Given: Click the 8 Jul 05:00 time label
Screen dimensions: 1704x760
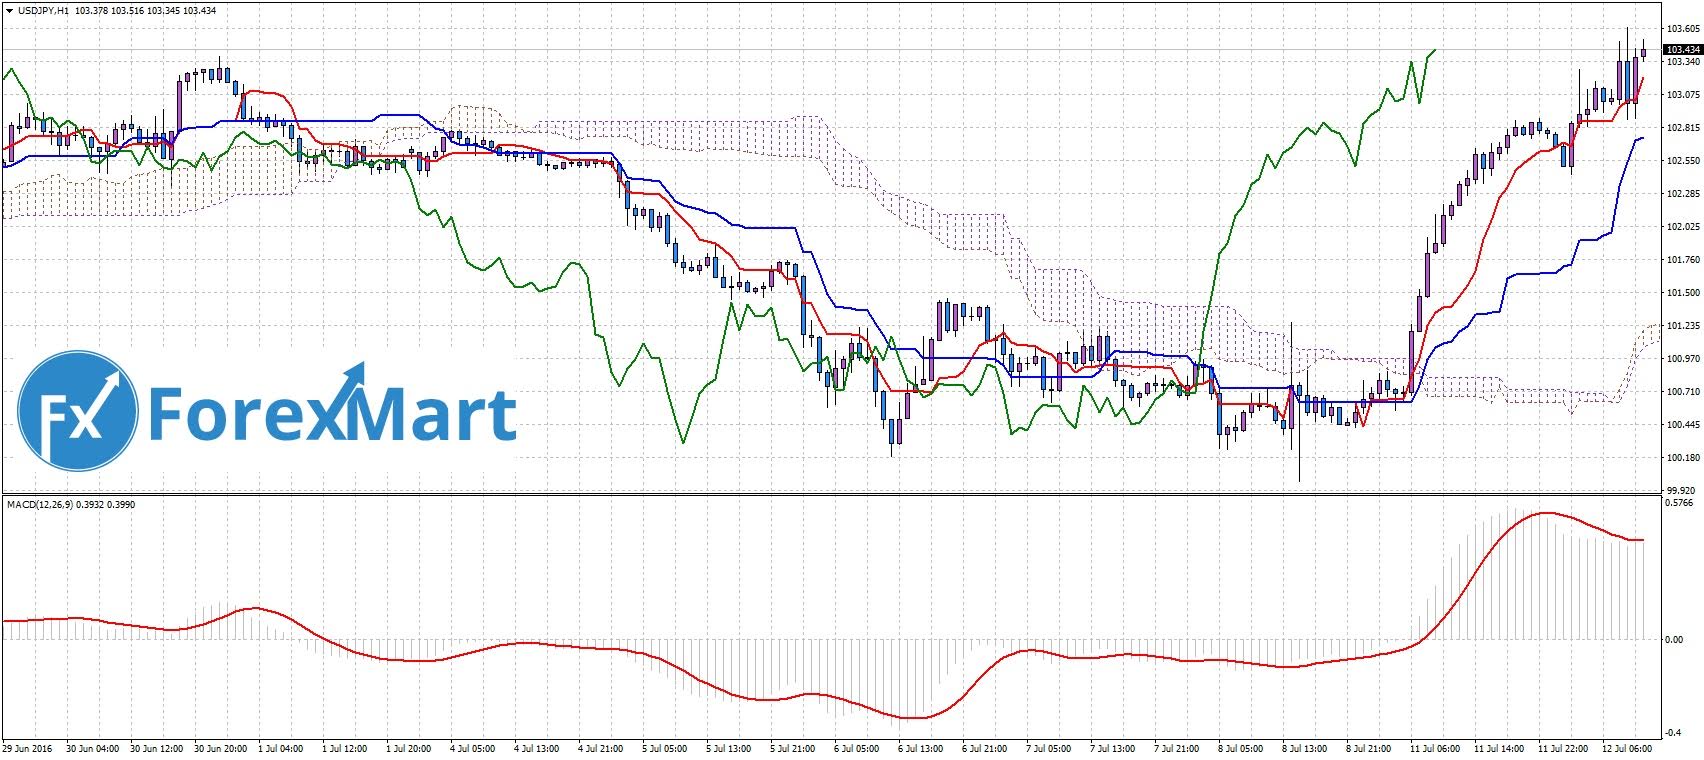Looking at the screenshot, I should [x=1242, y=748].
